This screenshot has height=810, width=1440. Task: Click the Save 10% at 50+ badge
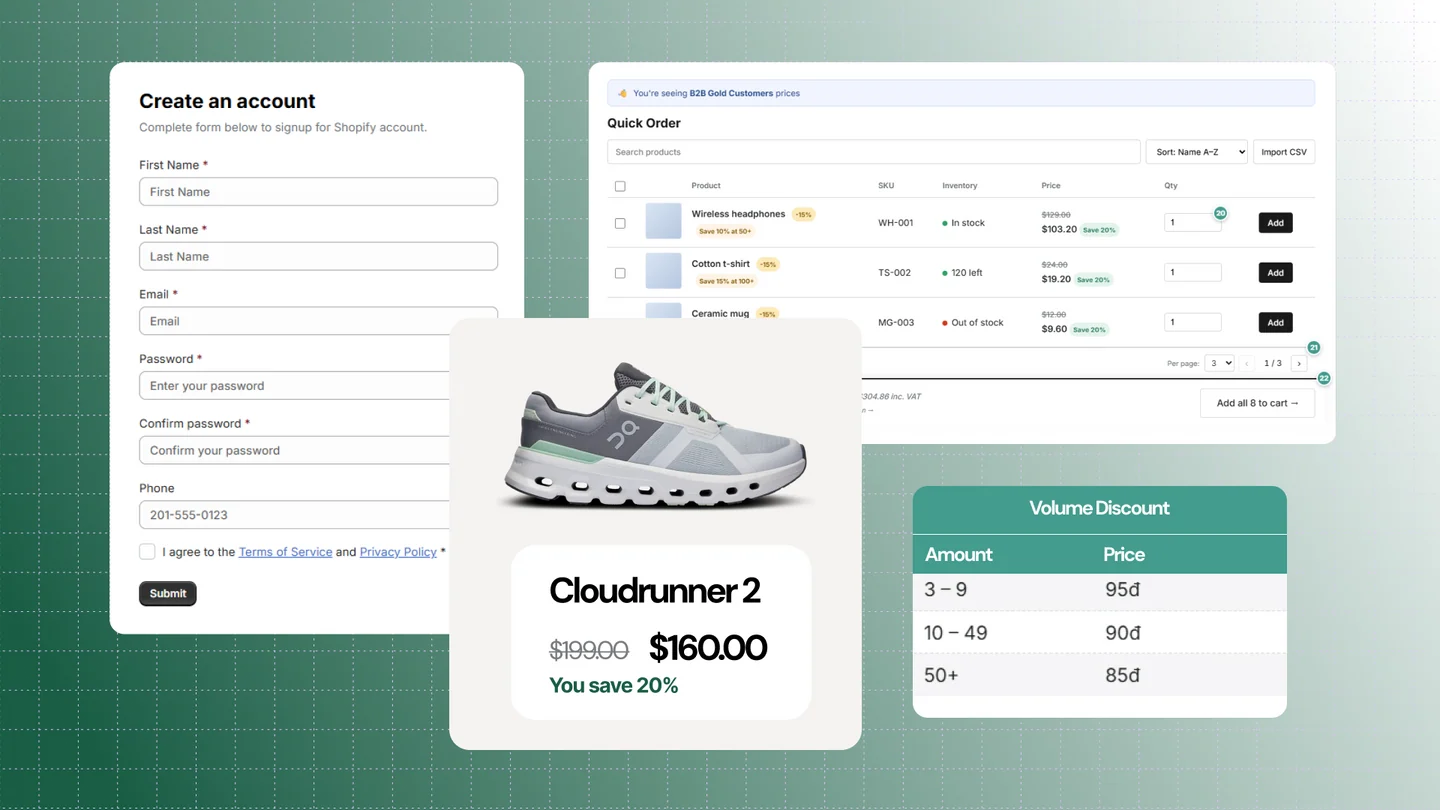(x=725, y=232)
